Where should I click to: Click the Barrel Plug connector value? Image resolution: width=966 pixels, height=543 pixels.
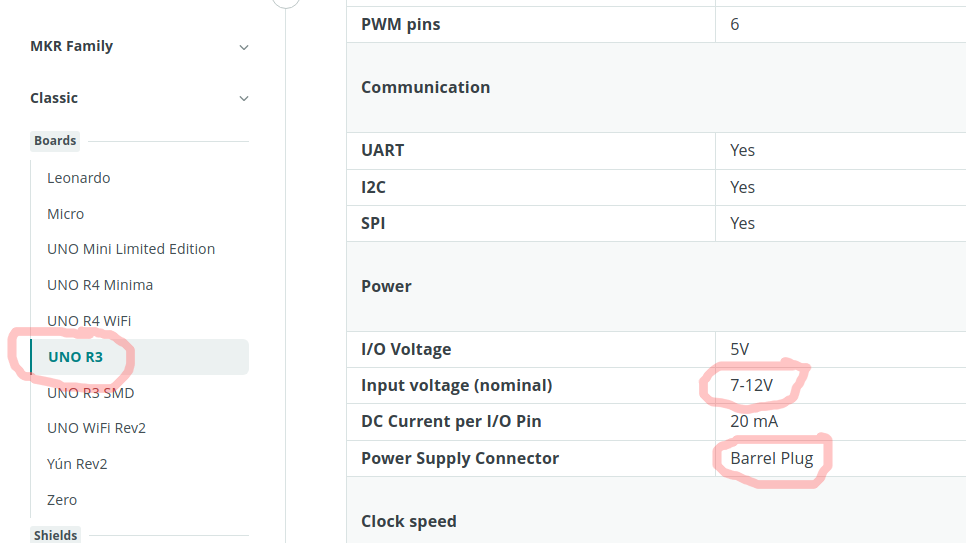pyautogui.click(x=772, y=459)
